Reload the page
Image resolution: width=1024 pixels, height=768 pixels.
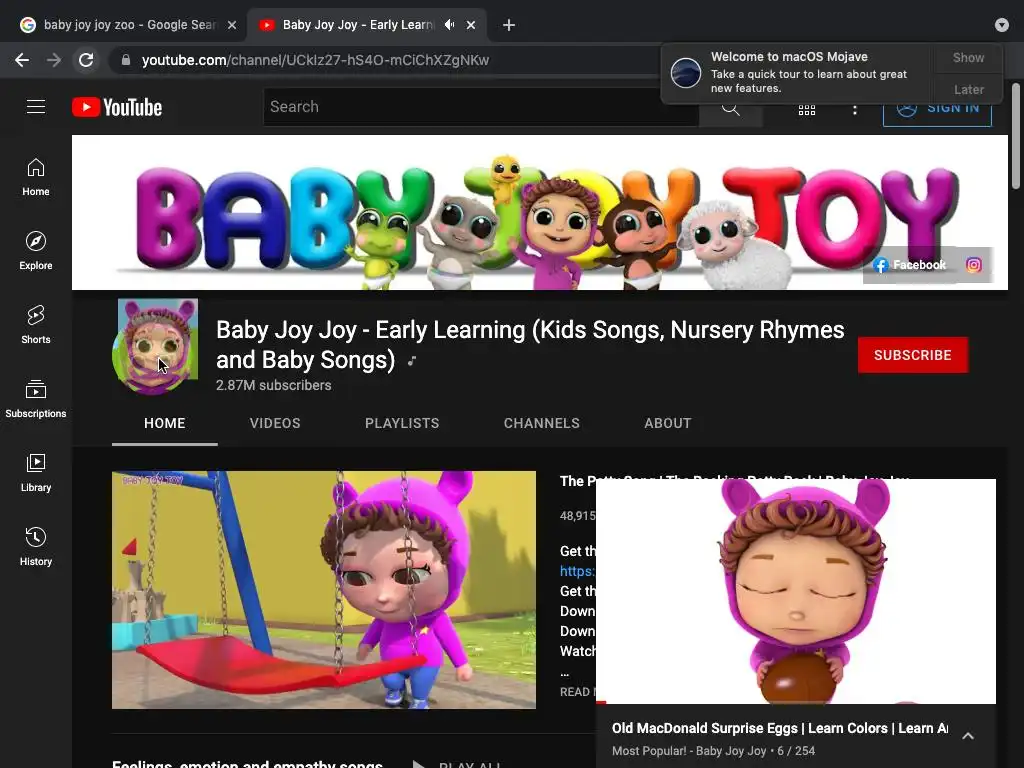(x=86, y=60)
